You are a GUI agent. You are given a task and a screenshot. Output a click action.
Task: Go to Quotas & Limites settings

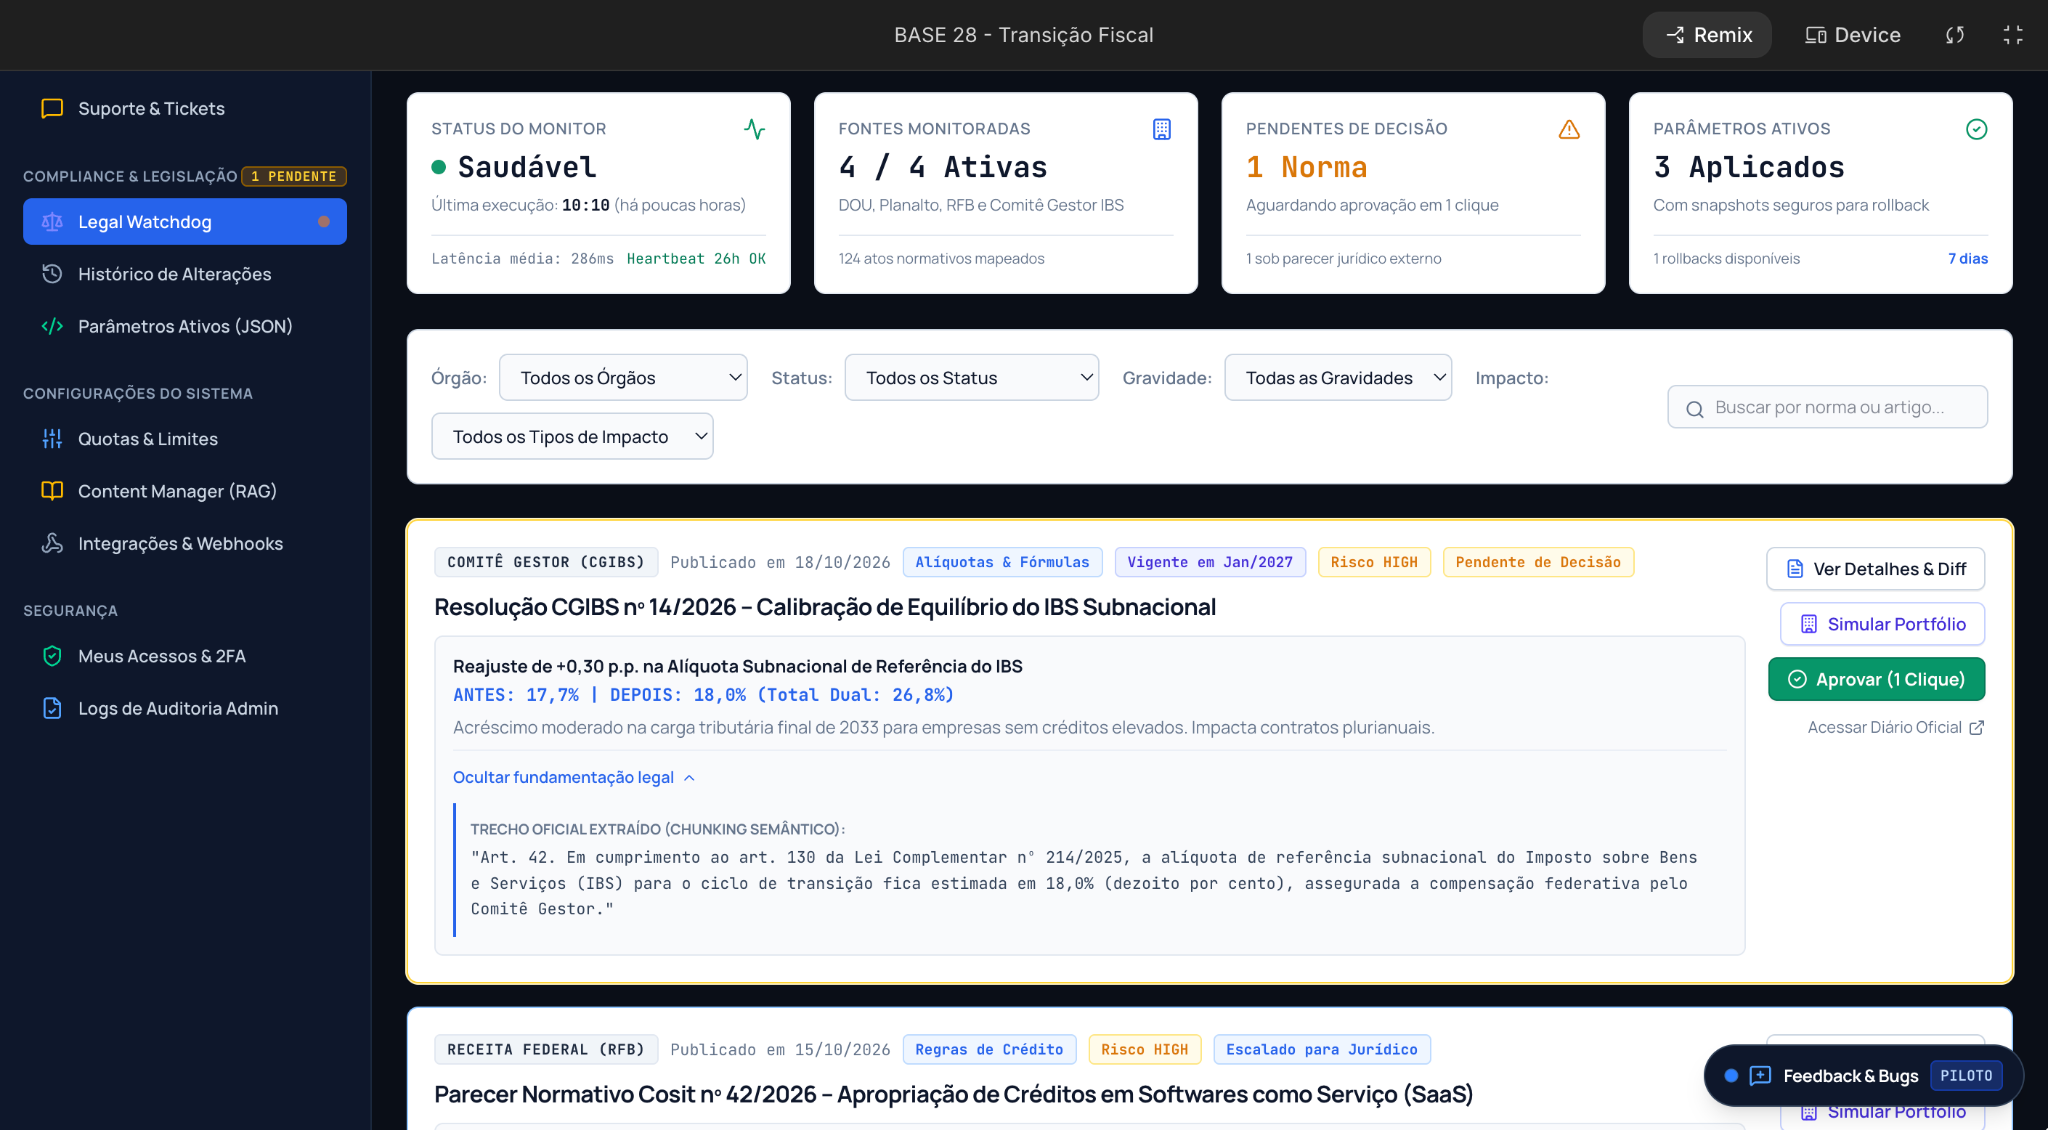pyautogui.click(x=185, y=439)
